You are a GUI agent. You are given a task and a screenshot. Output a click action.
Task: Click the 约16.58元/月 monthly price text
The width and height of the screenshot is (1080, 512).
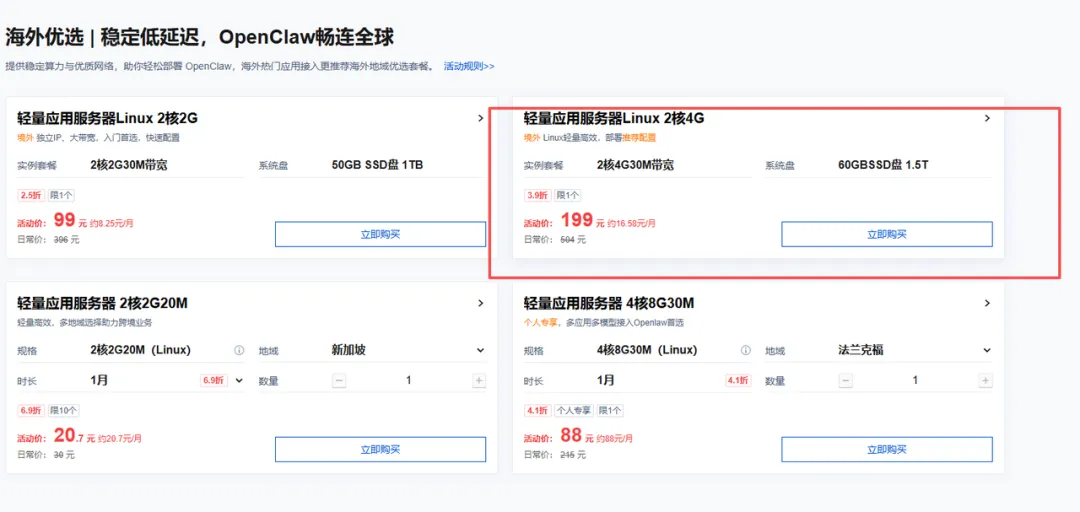coord(632,224)
